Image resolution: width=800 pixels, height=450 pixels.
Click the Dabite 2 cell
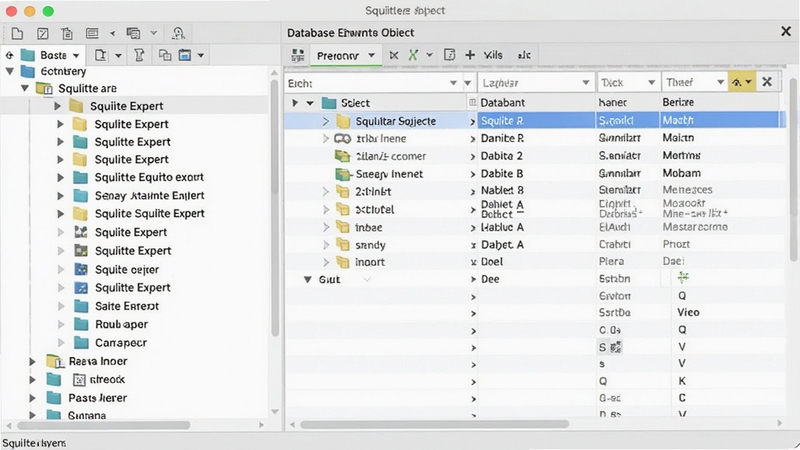click(x=502, y=156)
